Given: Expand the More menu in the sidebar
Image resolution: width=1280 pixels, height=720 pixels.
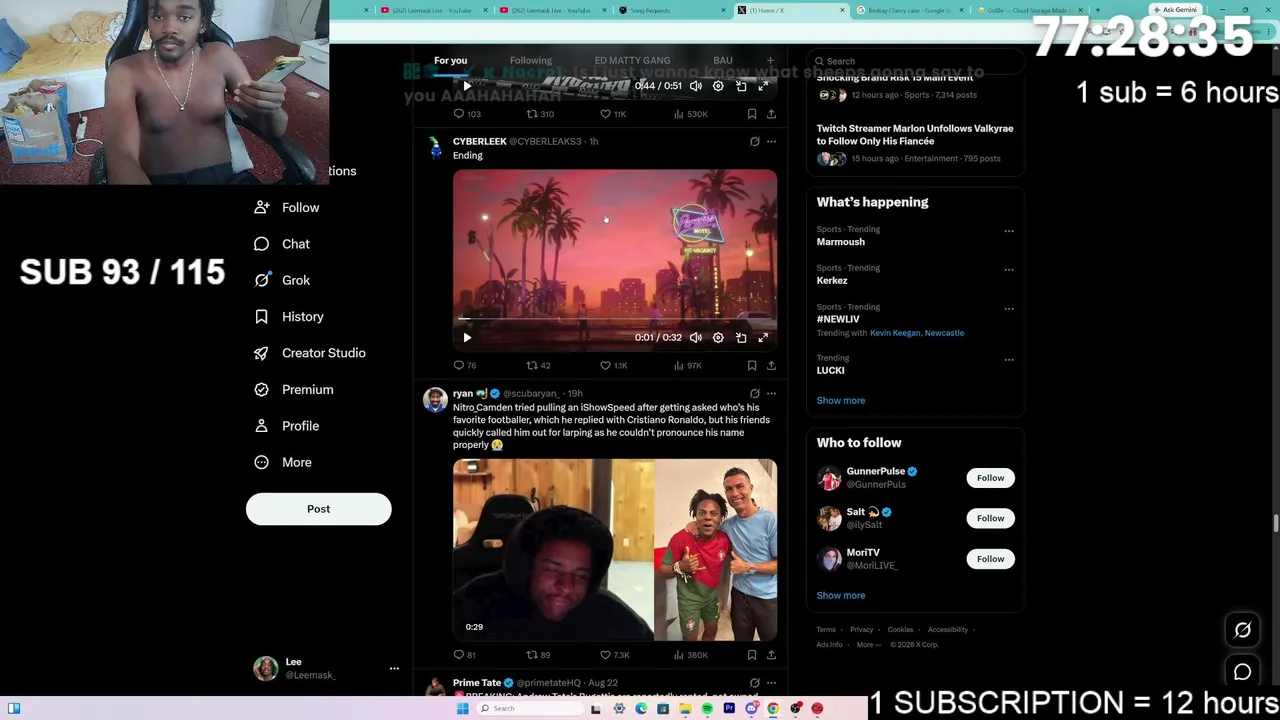Looking at the screenshot, I should tap(283, 462).
